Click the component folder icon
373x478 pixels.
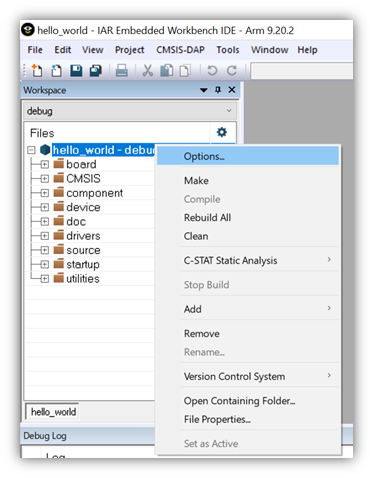pyautogui.click(x=59, y=192)
